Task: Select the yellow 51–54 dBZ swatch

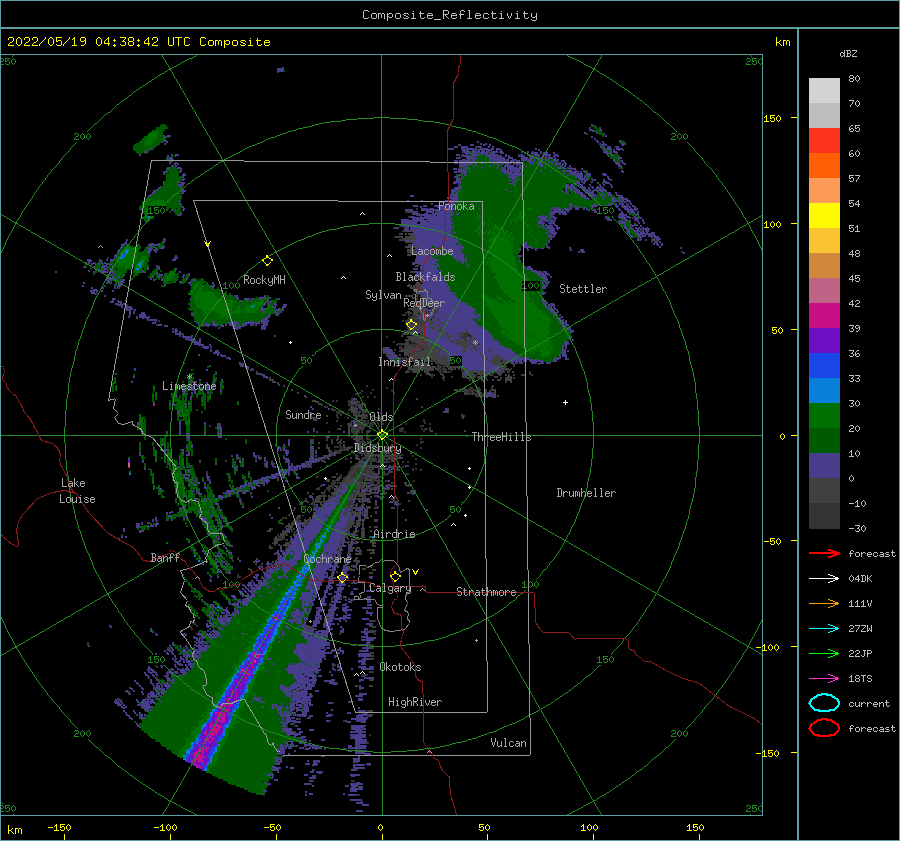Action: click(x=824, y=216)
